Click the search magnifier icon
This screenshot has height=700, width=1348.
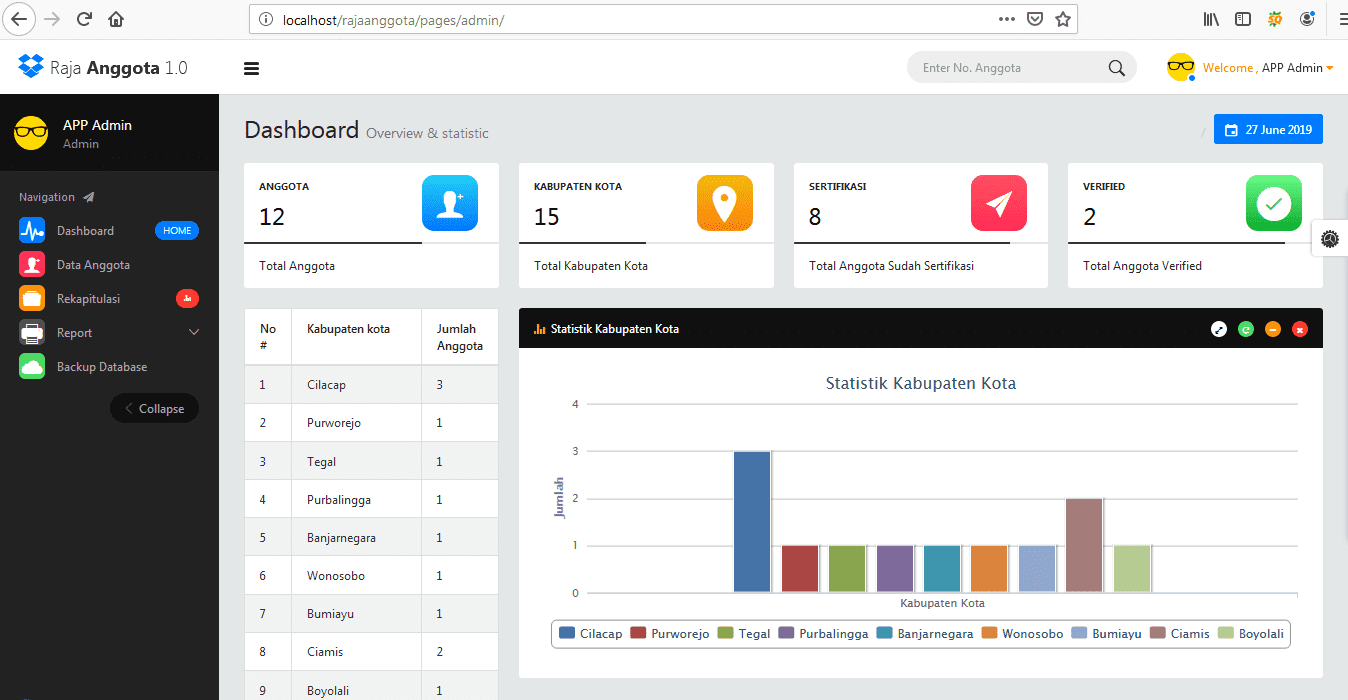[x=1115, y=67]
